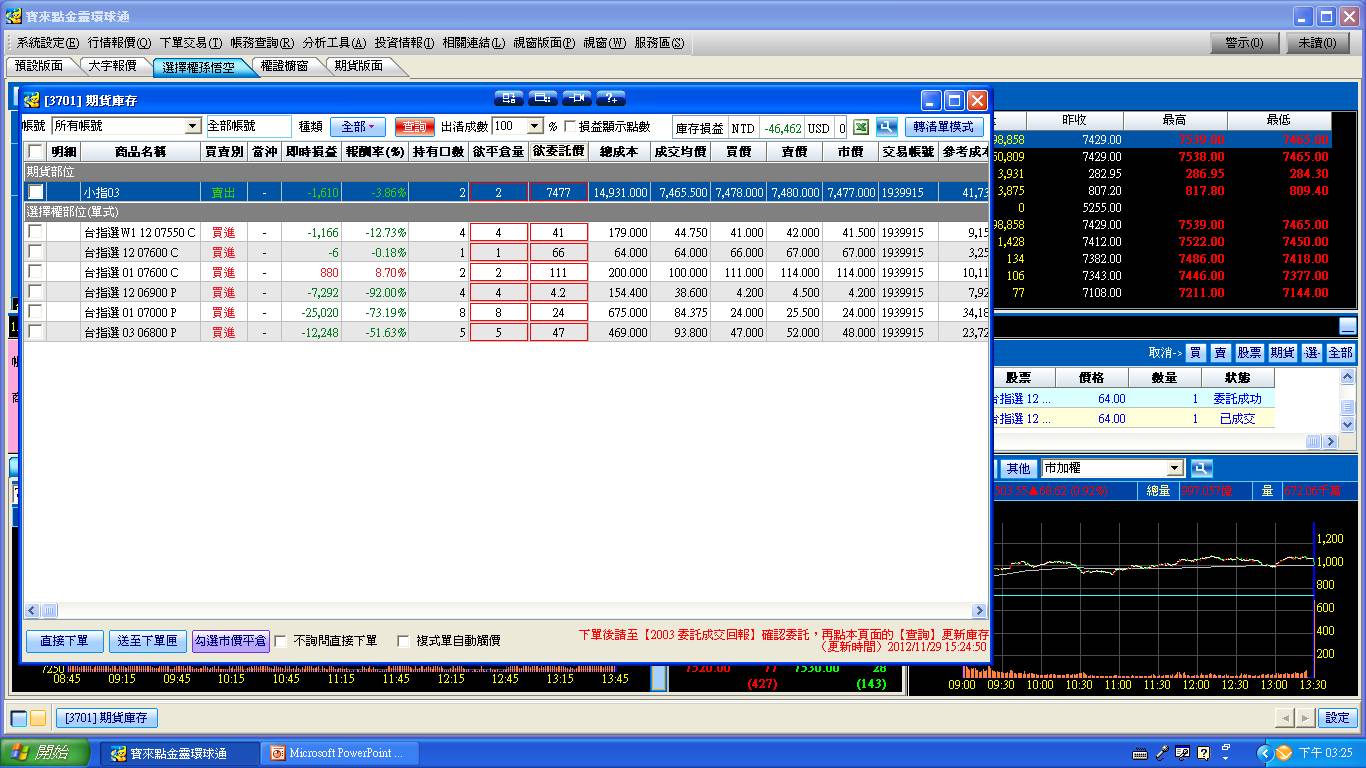Click the magnifier search icon beside Excel icon
The width and height of the screenshot is (1366, 768).
pos(886,127)
